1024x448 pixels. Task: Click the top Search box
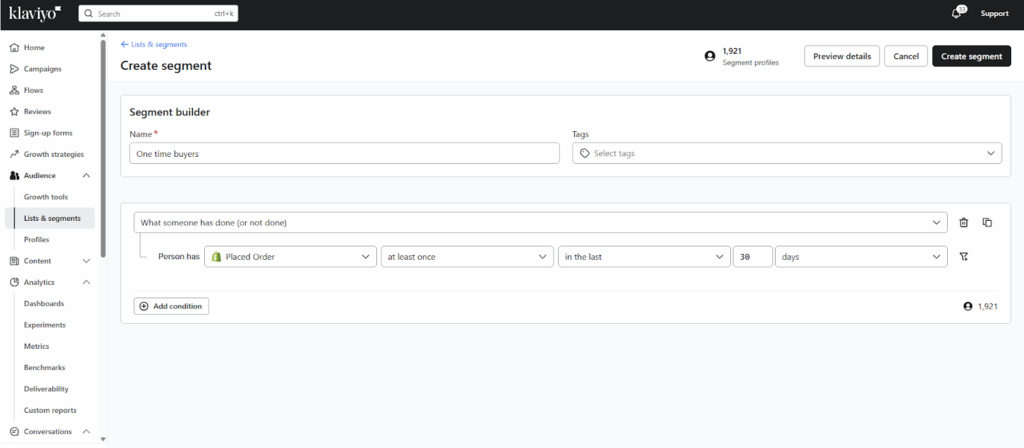(x=158, y=14)
